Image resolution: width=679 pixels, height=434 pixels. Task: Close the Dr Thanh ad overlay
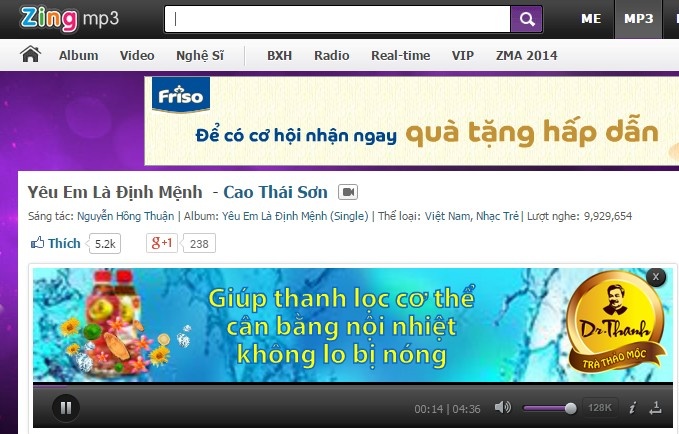pos(655,276)
